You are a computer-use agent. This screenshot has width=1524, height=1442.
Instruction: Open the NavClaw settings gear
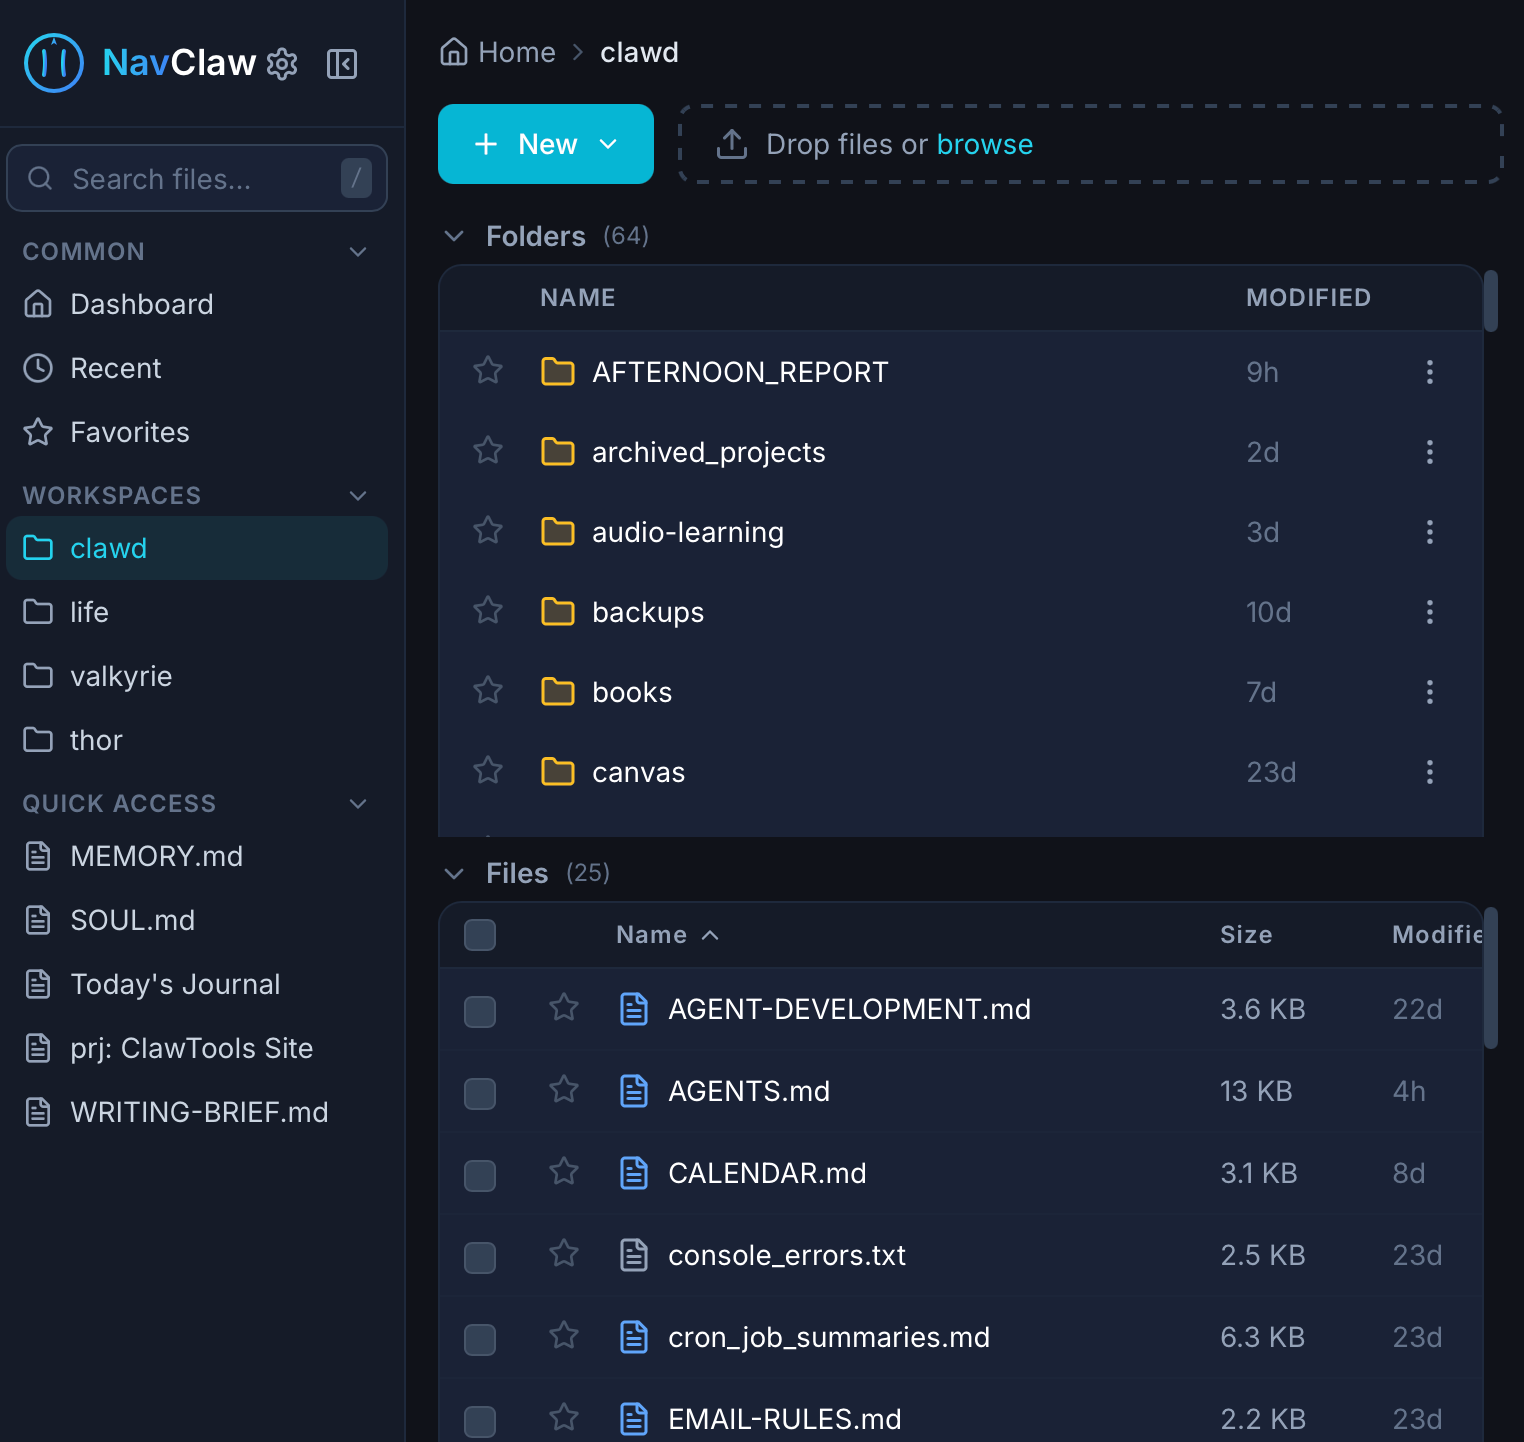(282, 64)
